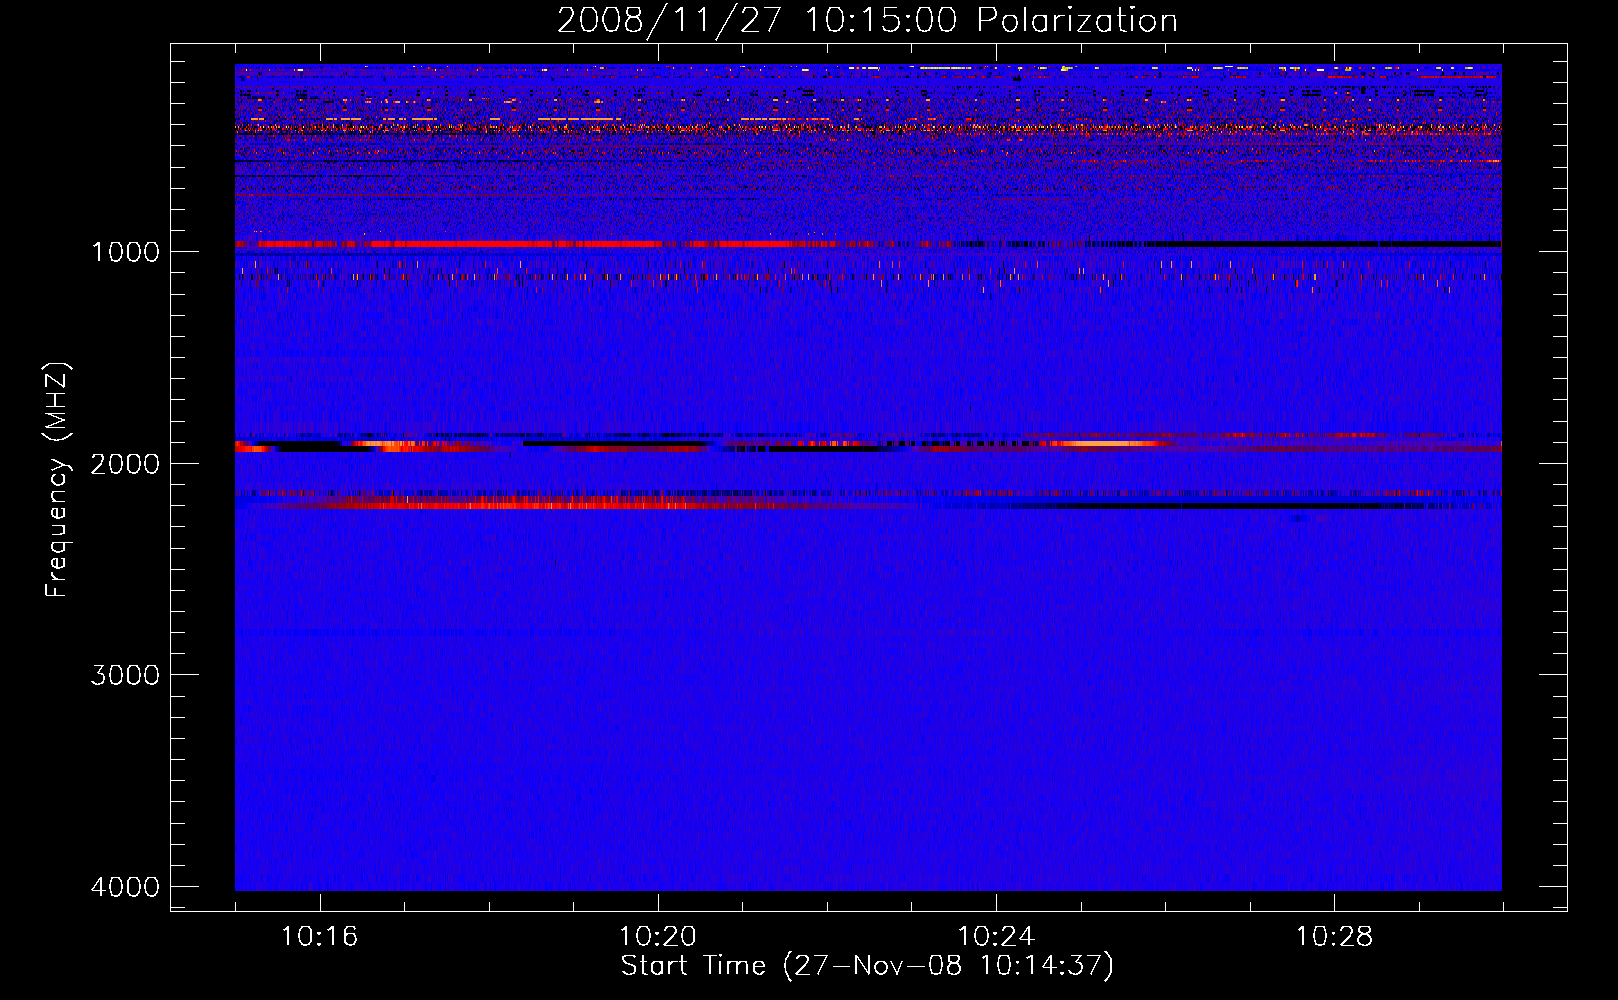Screen dimensions: 1618x1000
Task: Click the 'Start Time (27-Nov-08 10:14:37)' label
Action: pos(867,966)
